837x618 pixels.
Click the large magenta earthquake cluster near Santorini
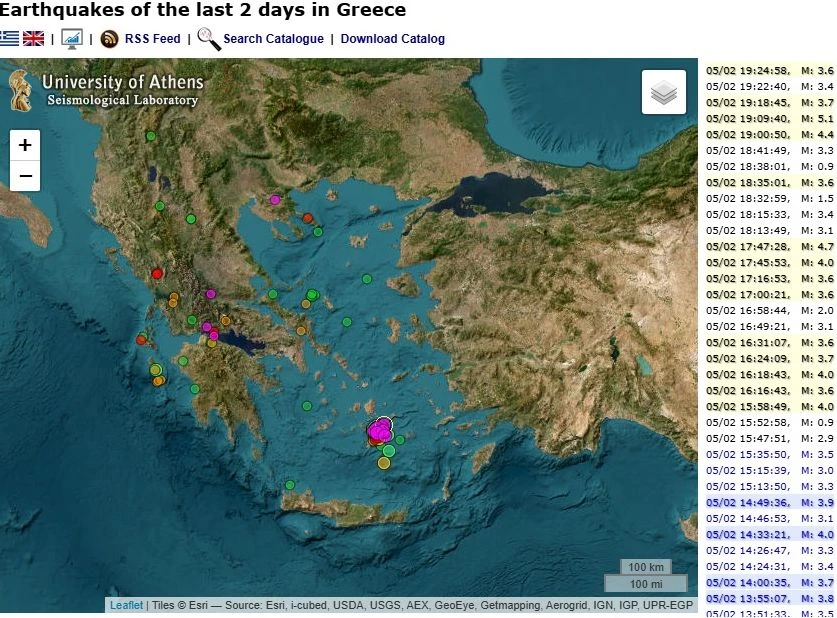(x=380, y=430)
